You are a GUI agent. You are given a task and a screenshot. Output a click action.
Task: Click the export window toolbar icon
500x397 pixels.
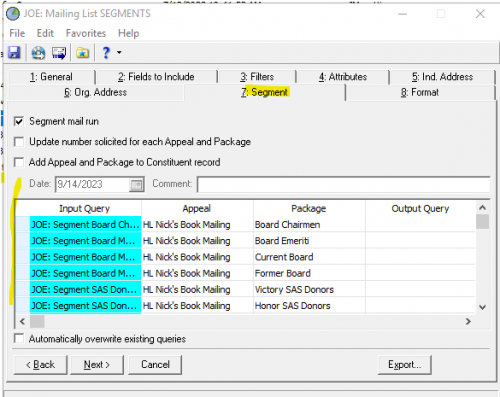[59, 53]
